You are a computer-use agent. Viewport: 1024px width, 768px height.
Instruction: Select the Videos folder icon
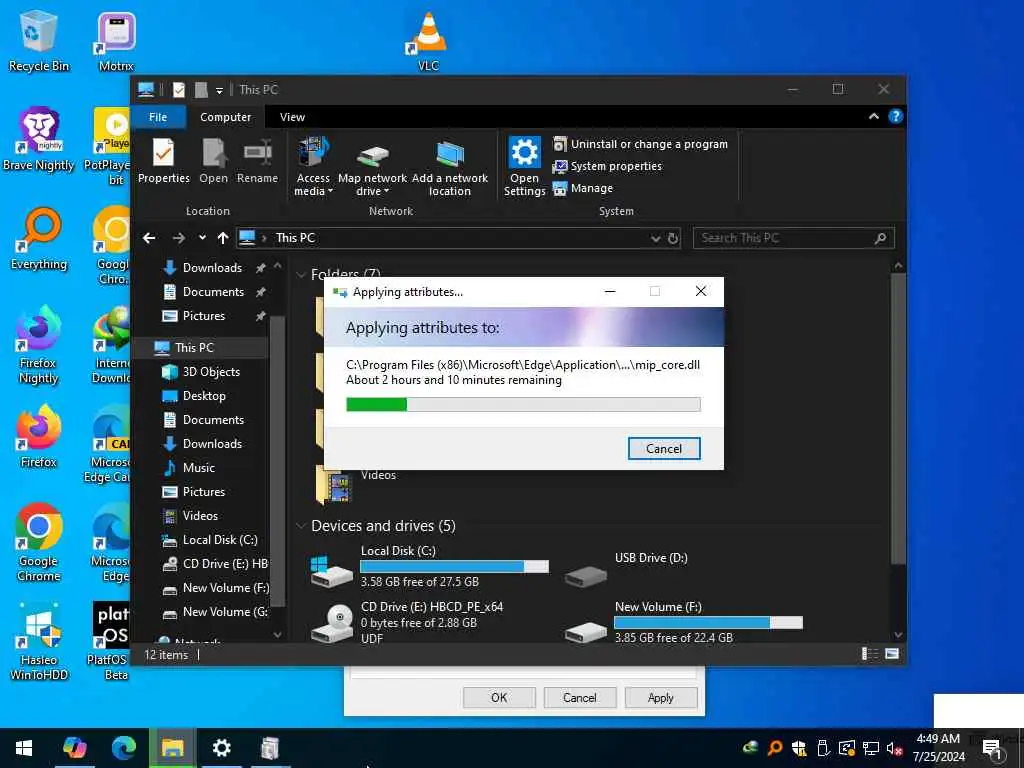coord(336,487)
